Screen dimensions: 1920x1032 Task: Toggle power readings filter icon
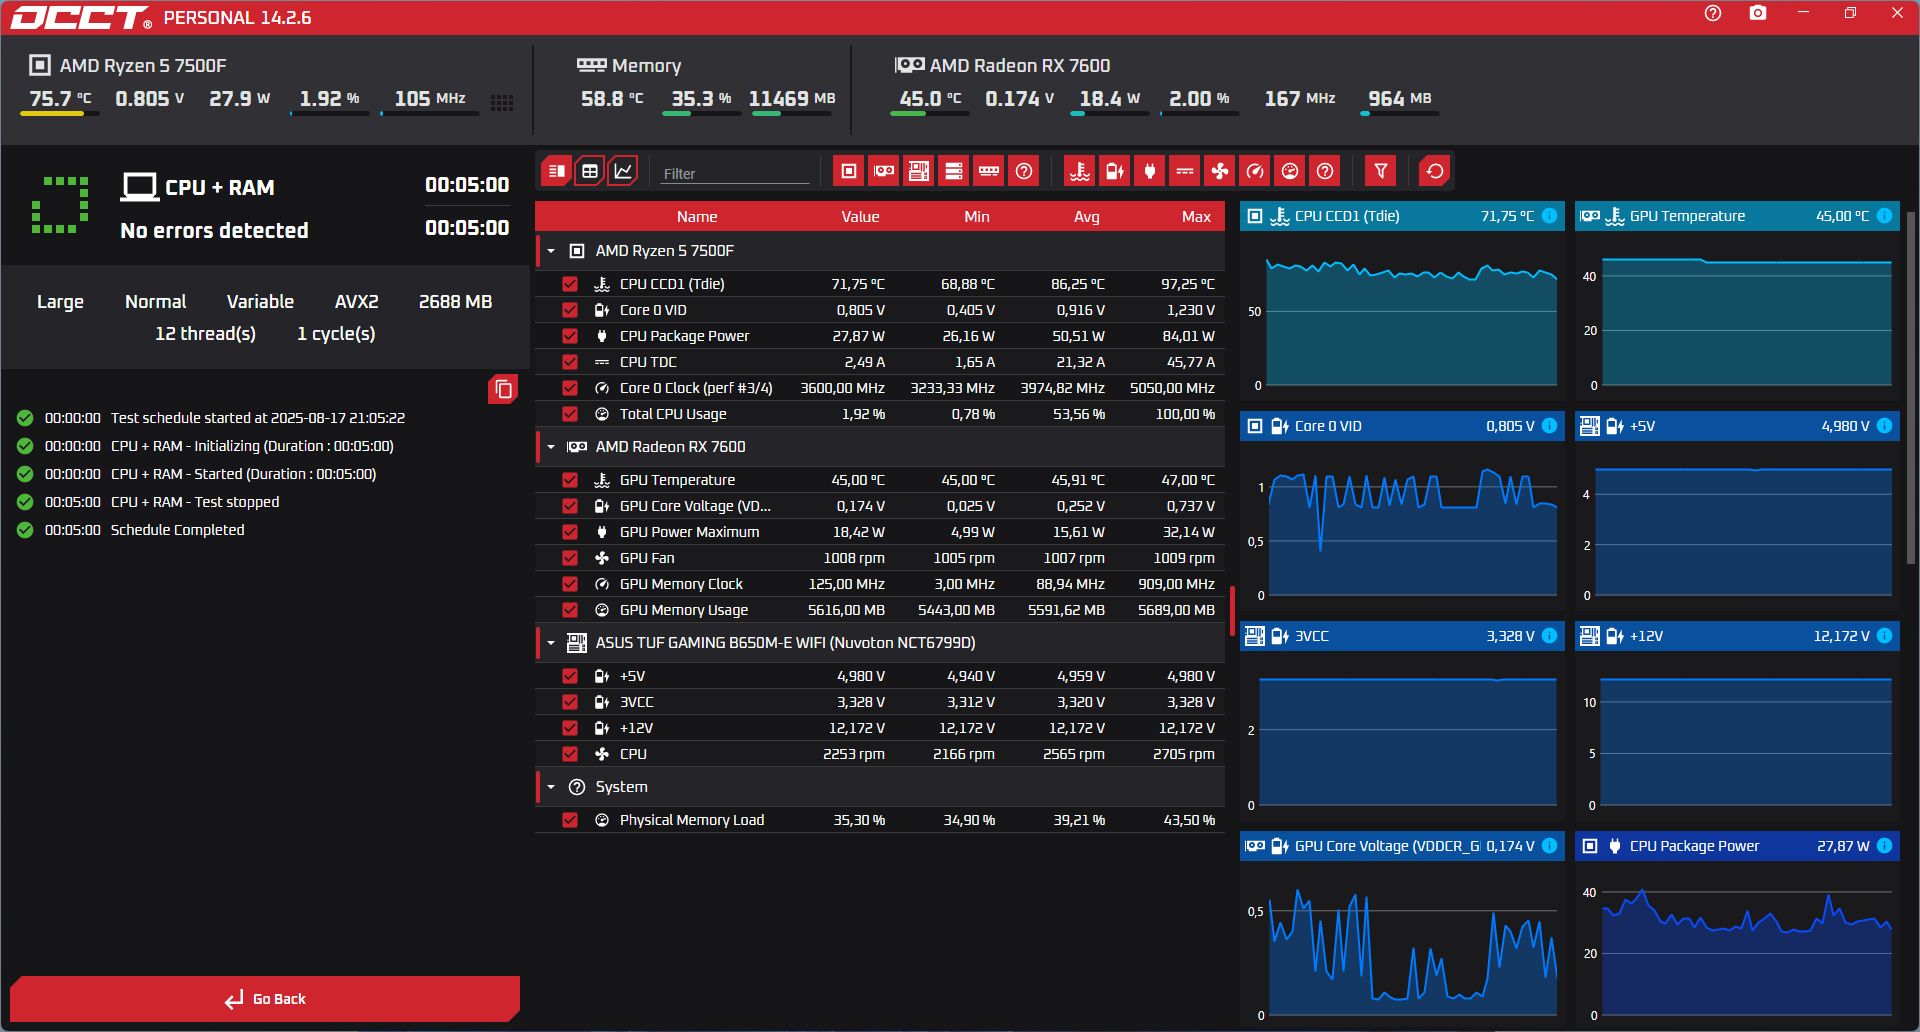pos(1150,171)
